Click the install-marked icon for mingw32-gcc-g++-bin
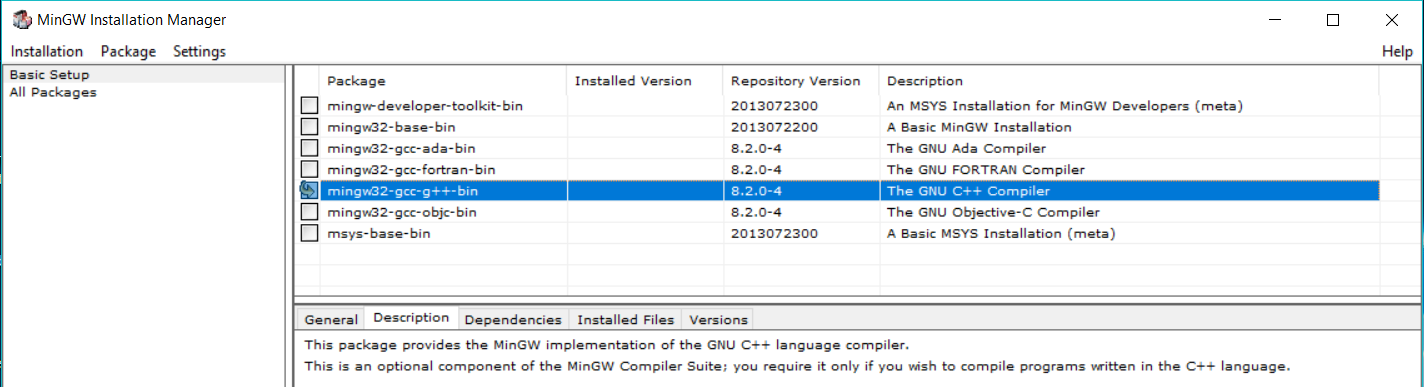1424x387 pixels. point(310,190)
